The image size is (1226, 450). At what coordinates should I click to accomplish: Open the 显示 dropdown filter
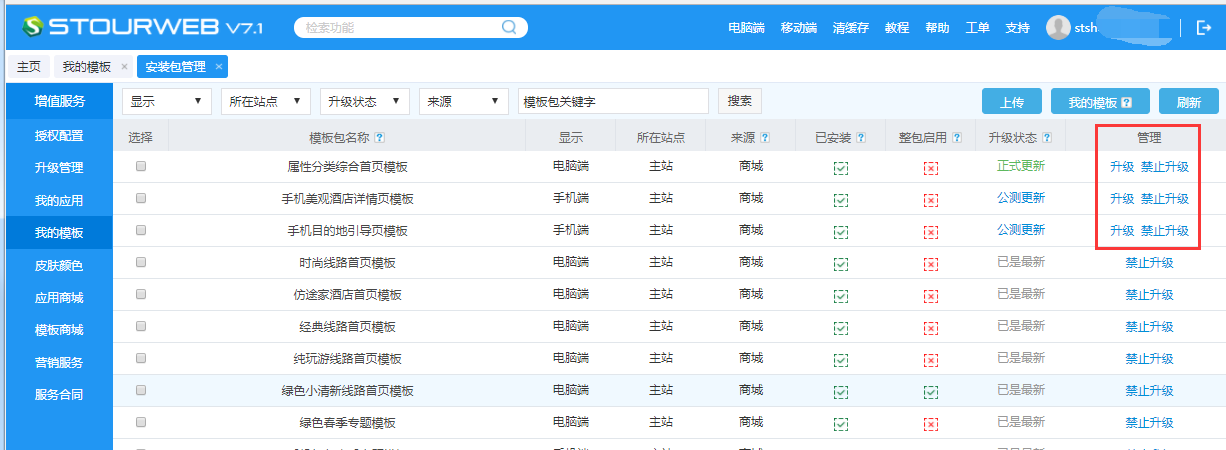point(167,101)
